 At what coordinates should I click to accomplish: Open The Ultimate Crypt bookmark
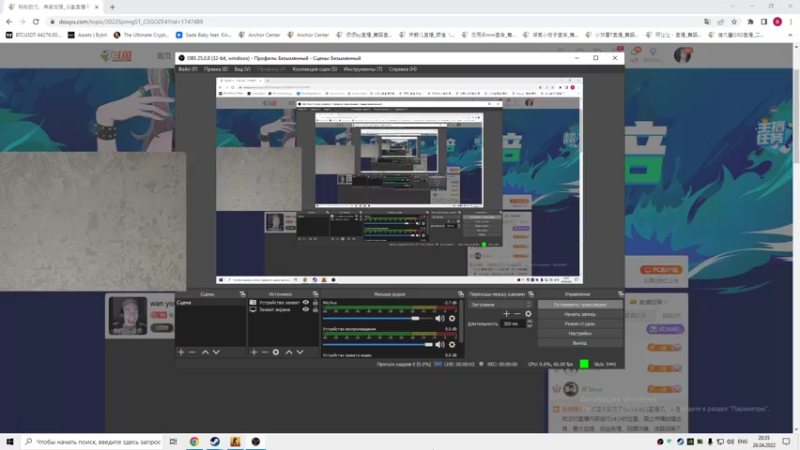click(141, 35)
